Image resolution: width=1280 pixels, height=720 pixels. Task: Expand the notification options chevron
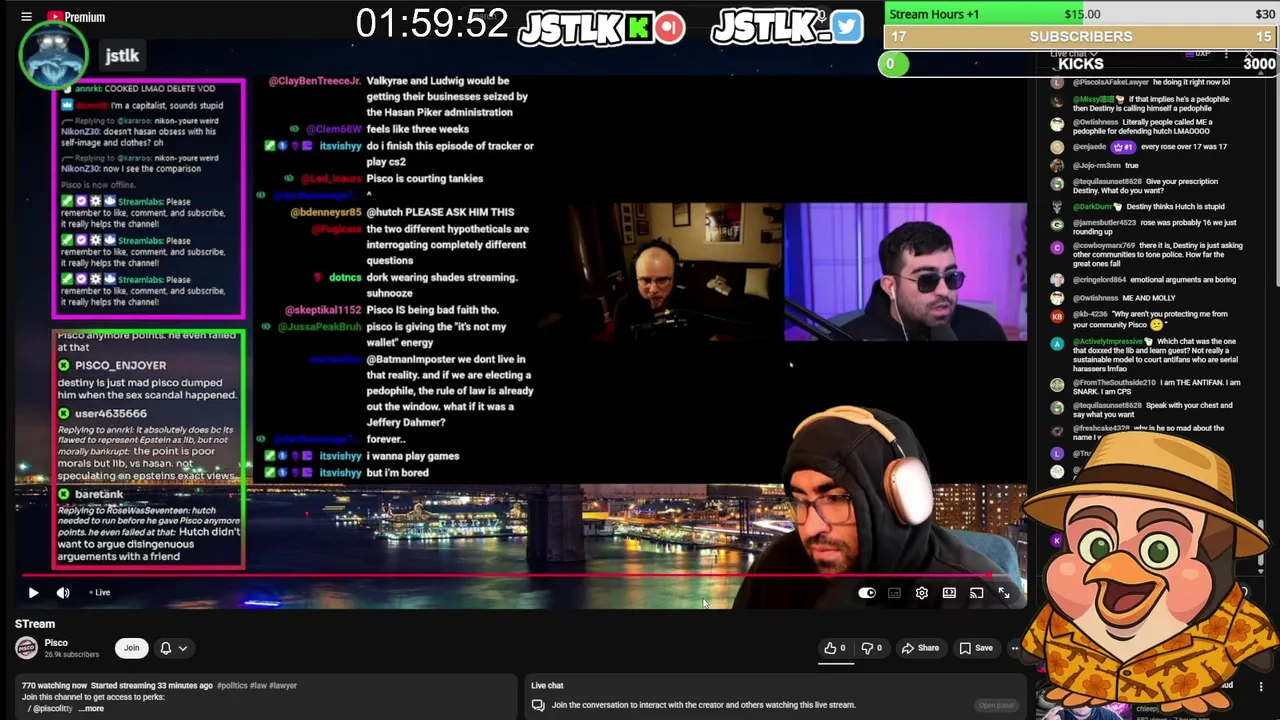183,648
